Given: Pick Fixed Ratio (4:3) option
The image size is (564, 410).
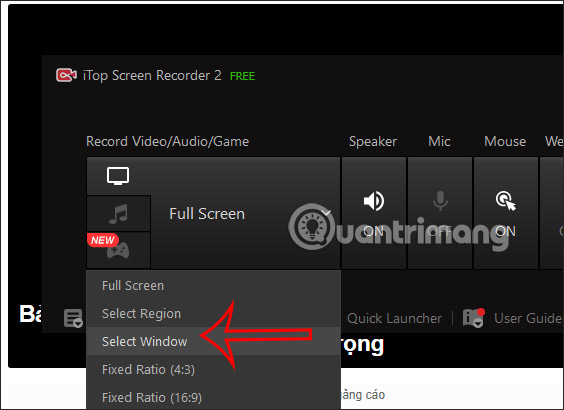Looking at the screenshot, I should pyautogui.click(x=213, y=369).
